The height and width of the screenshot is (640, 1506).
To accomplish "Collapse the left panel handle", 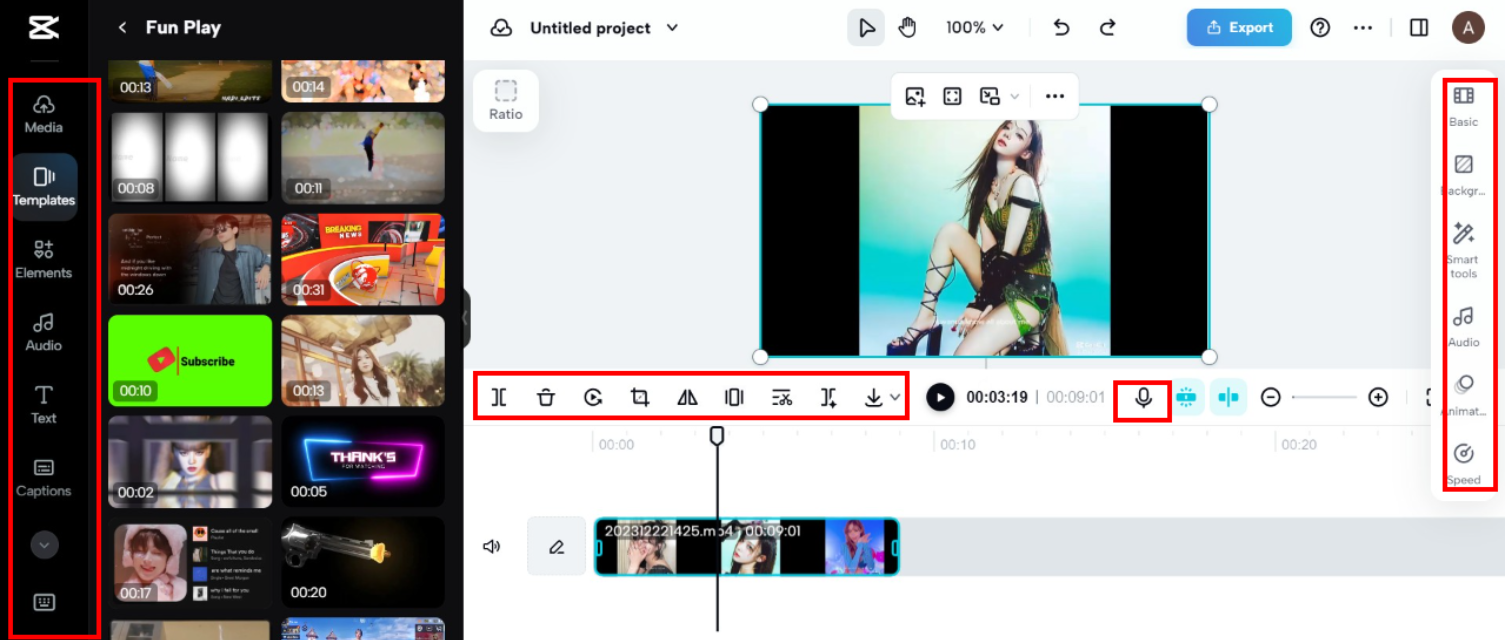I will tap(465, 319).
